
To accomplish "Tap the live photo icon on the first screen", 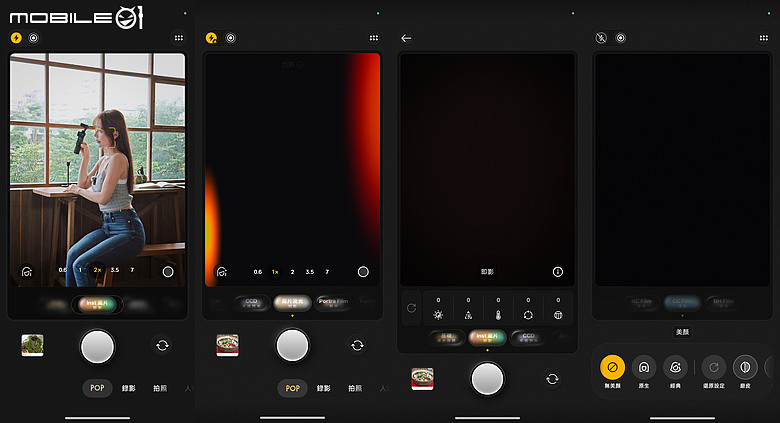I will click(x=34, y=38).
